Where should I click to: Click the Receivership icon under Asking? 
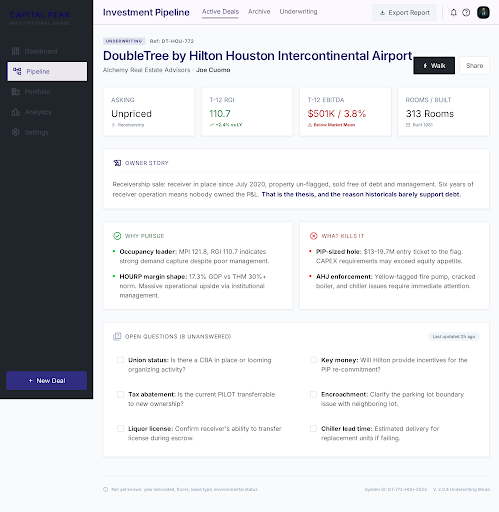pyautogui.click(x=113, y=125)
